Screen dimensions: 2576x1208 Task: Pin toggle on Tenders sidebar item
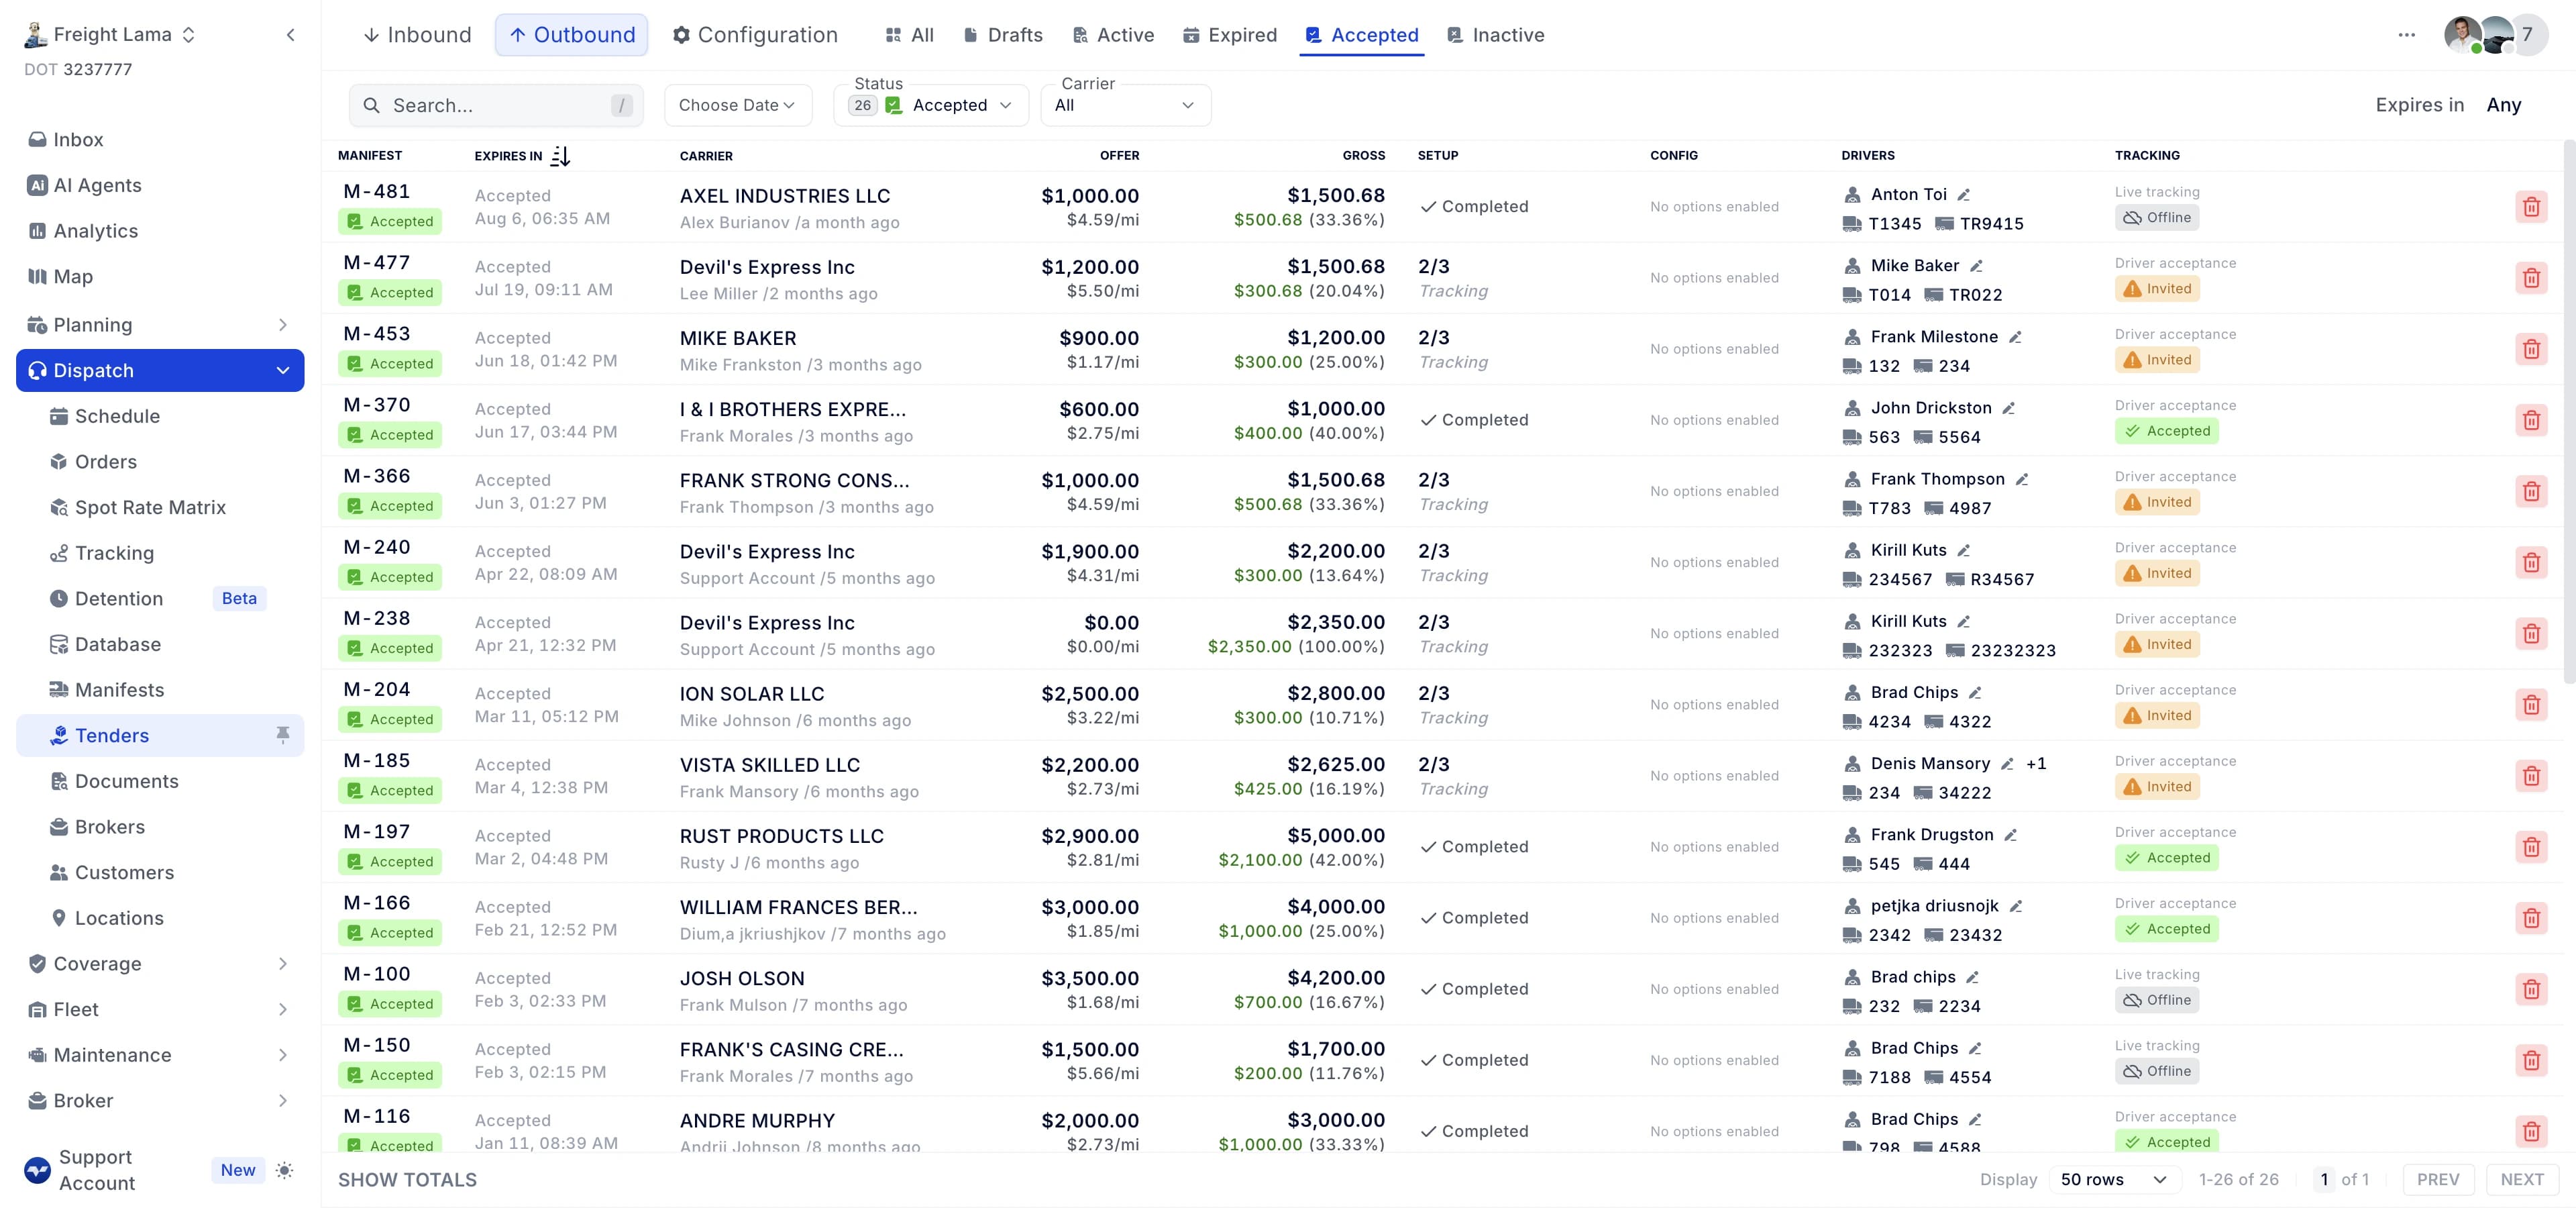[x=283, y=735]
